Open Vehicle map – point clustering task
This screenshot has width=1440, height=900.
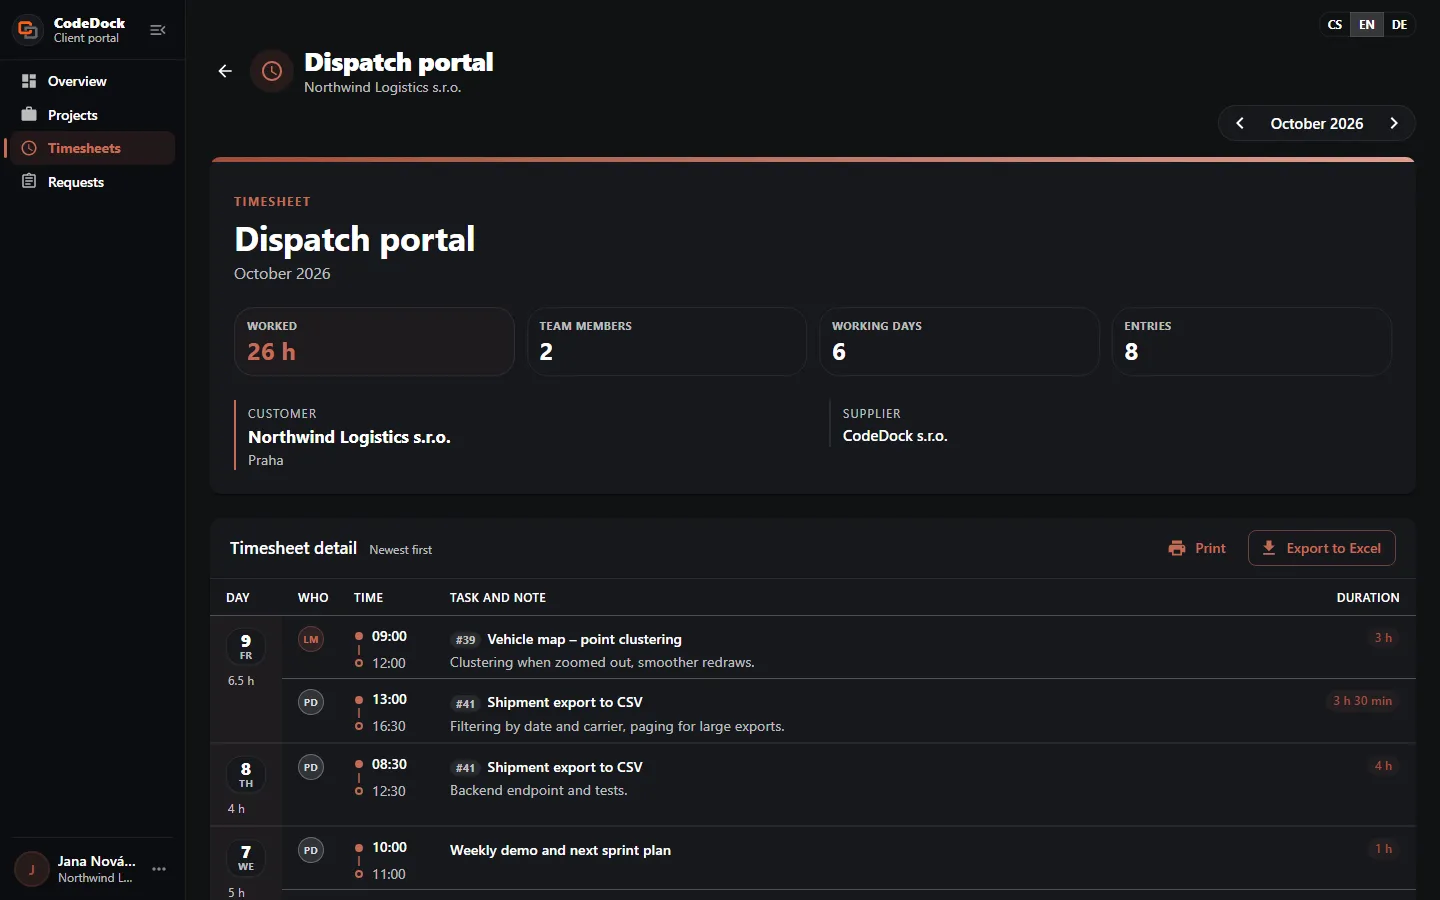pyautogui.click(x=584, y=639)
